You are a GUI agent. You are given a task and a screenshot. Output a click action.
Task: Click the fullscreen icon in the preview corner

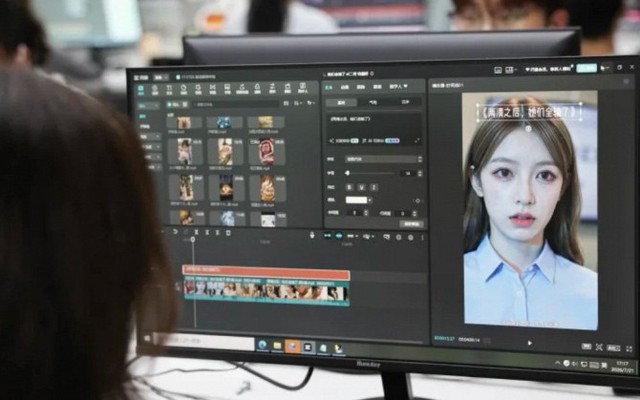(x=629, y=349)
